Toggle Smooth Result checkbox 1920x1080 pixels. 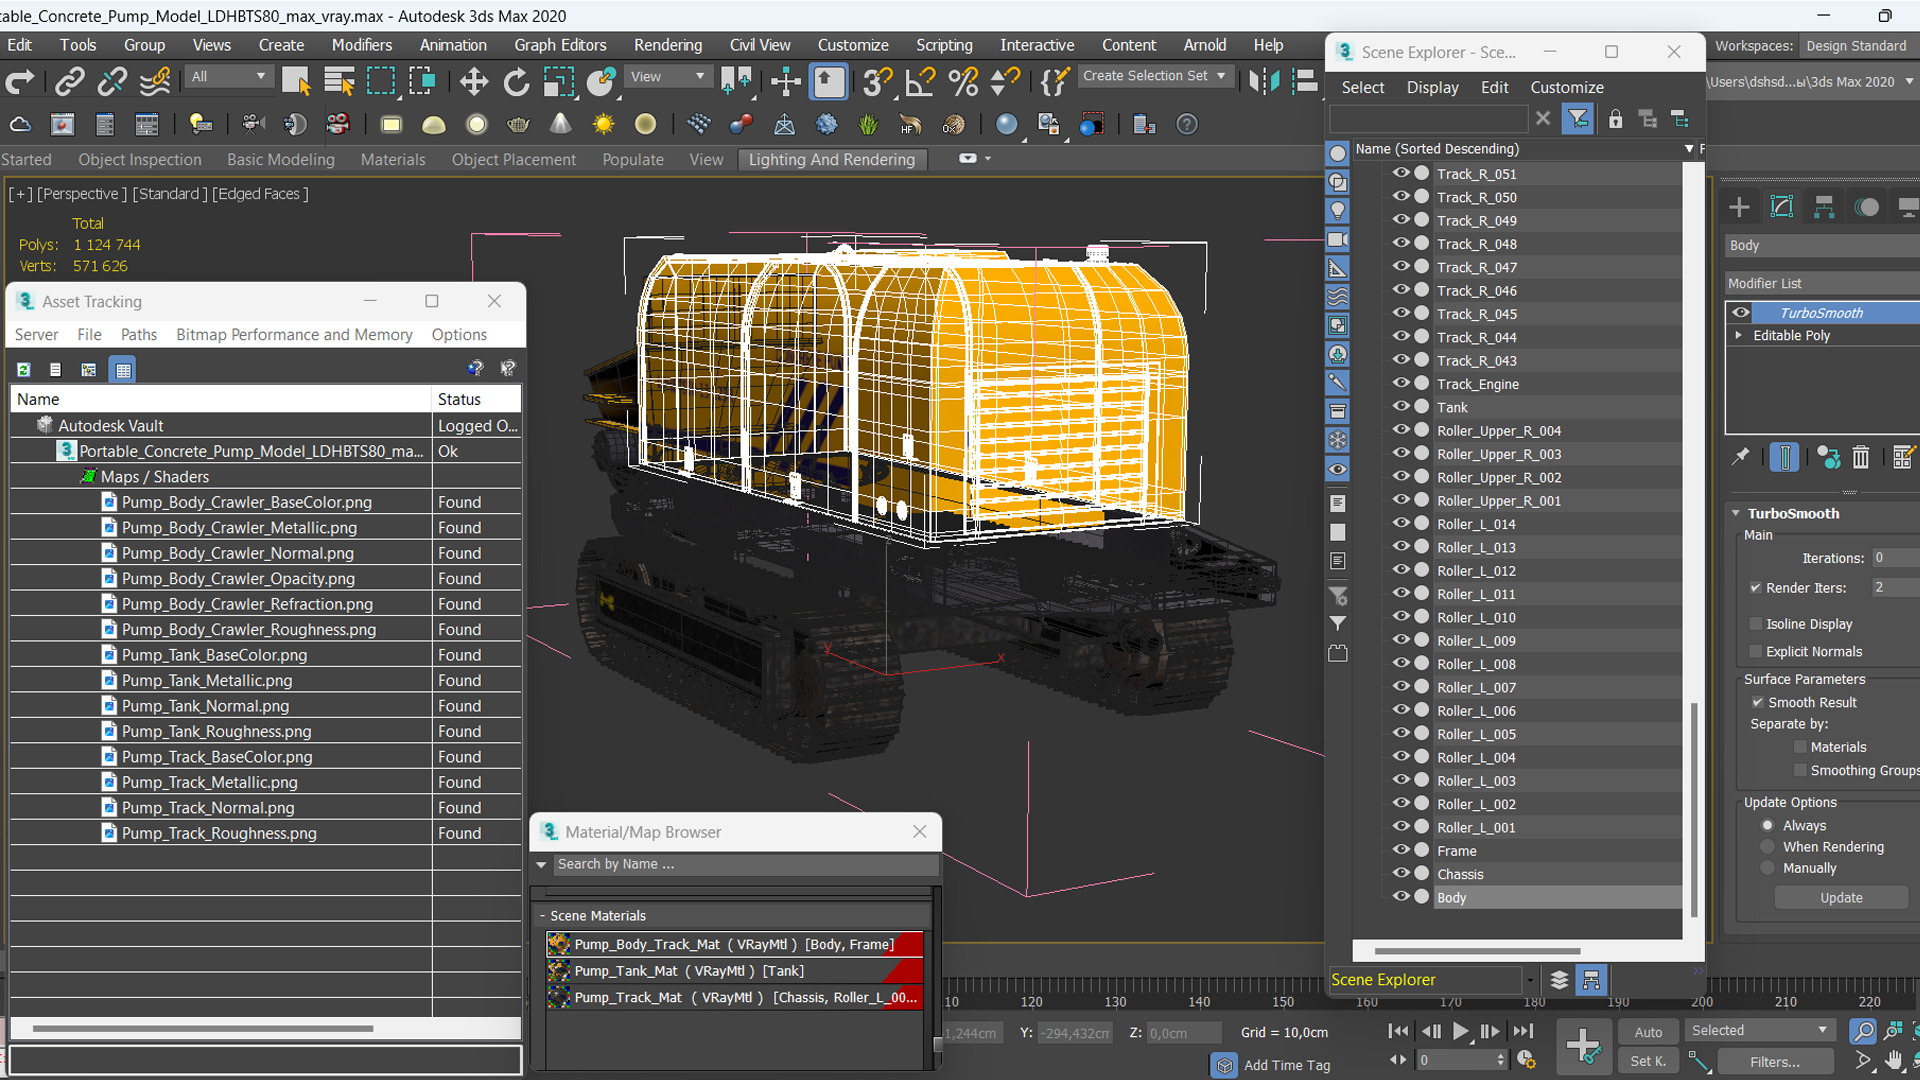click(x=1757, y=703)
